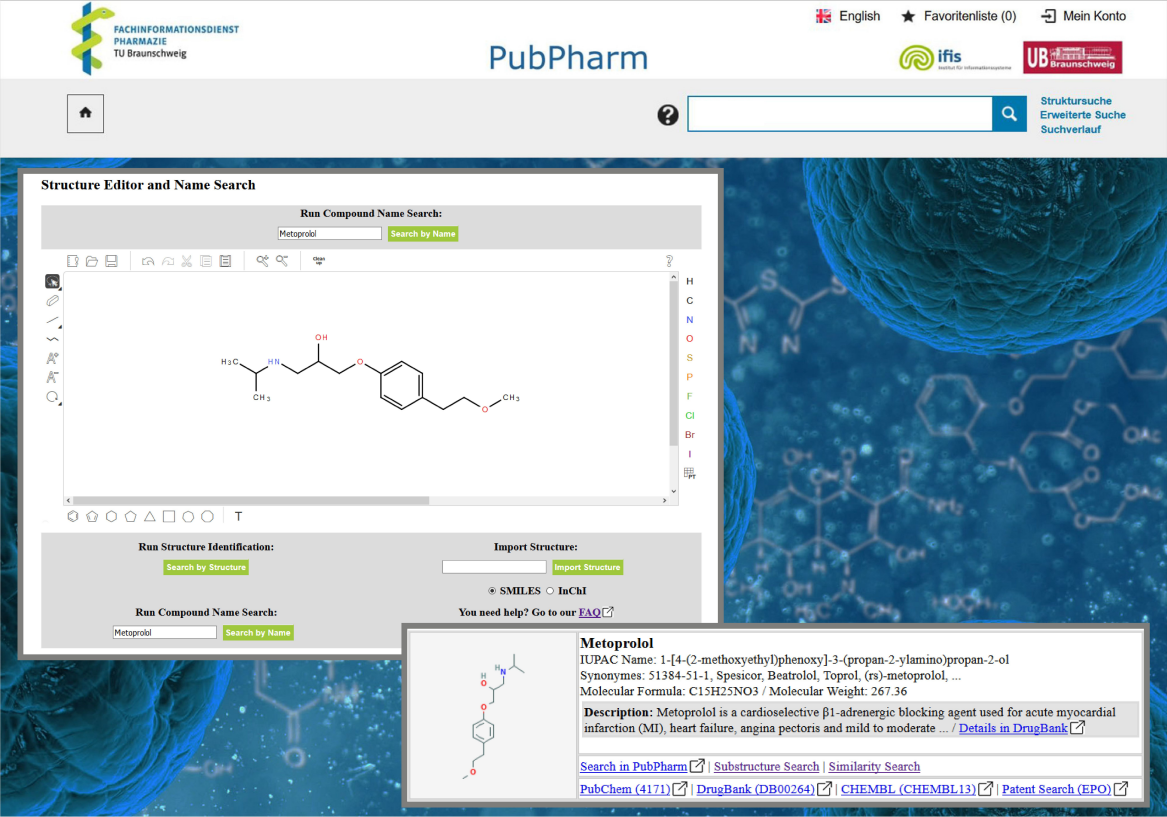Go to Favoritenliste in top navigation
This screenshot has height=817, width=1167.
958,16
